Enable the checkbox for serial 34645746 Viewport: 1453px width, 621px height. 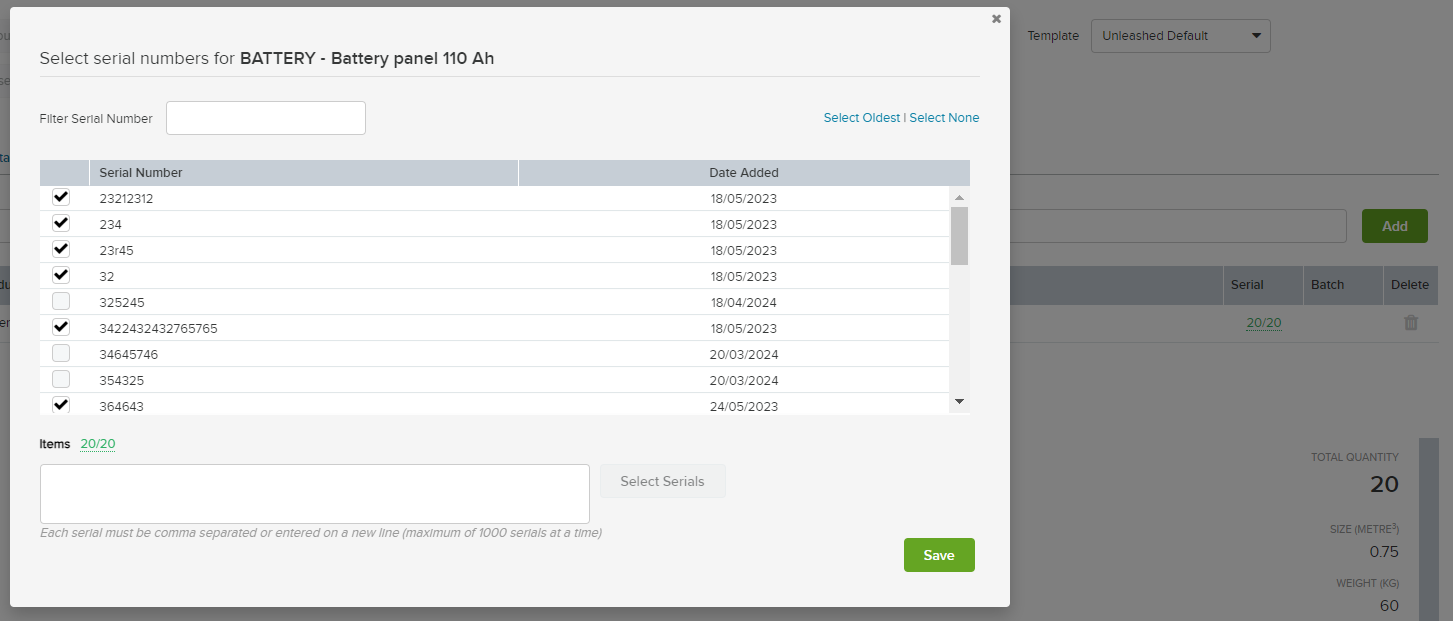point(61,352)
